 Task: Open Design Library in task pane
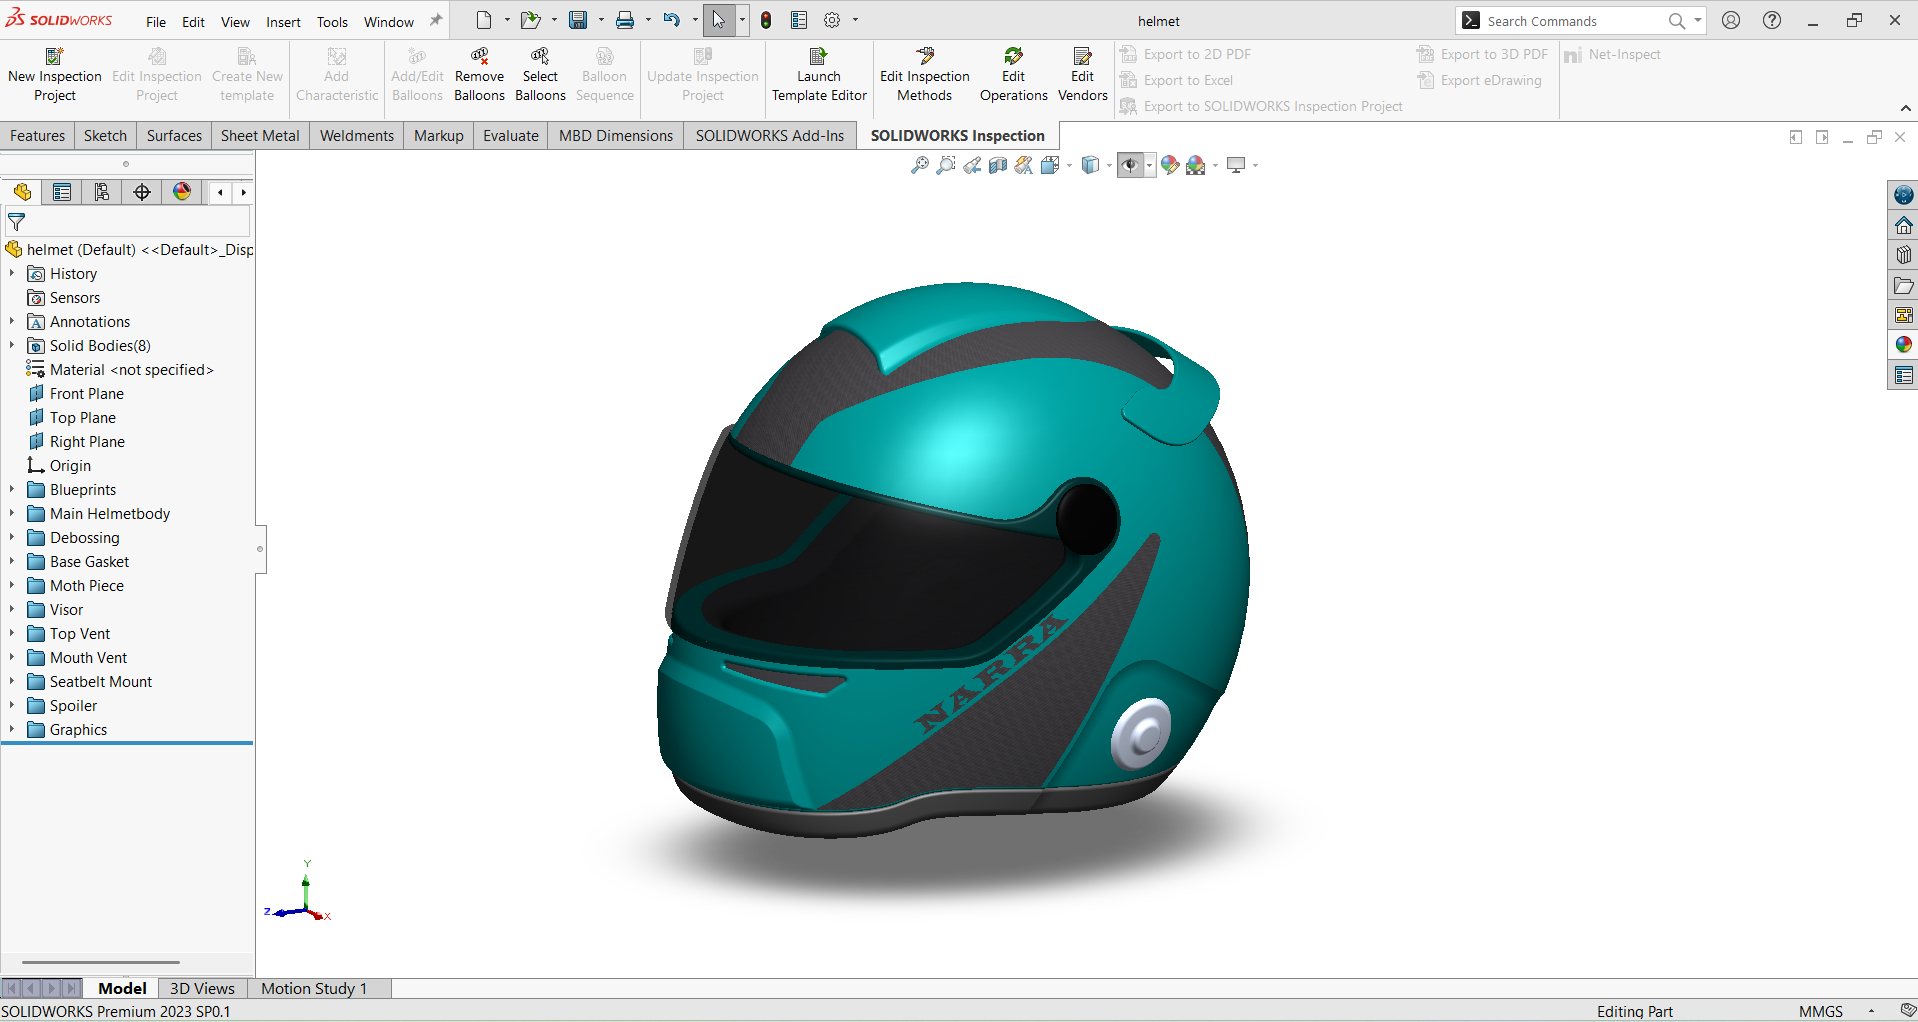coord(1904,255)
